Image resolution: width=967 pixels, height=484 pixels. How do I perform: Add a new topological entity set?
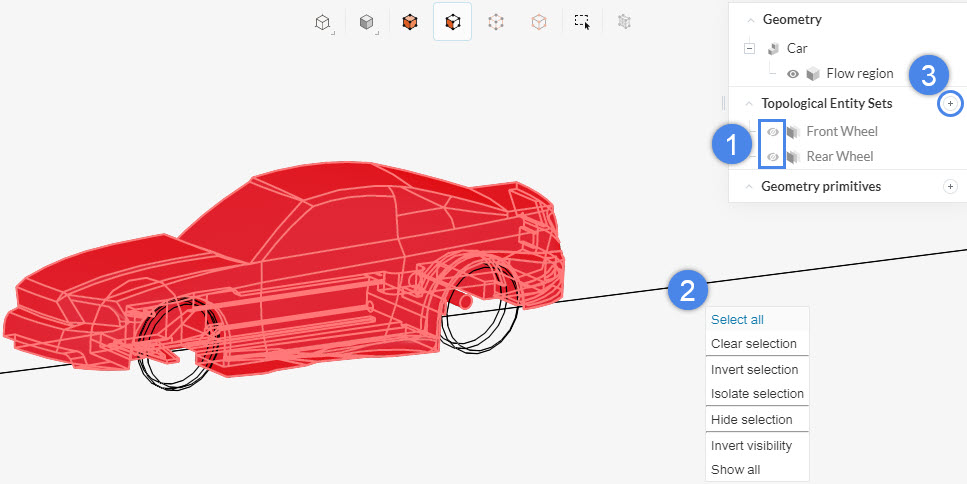coord(950,104)
